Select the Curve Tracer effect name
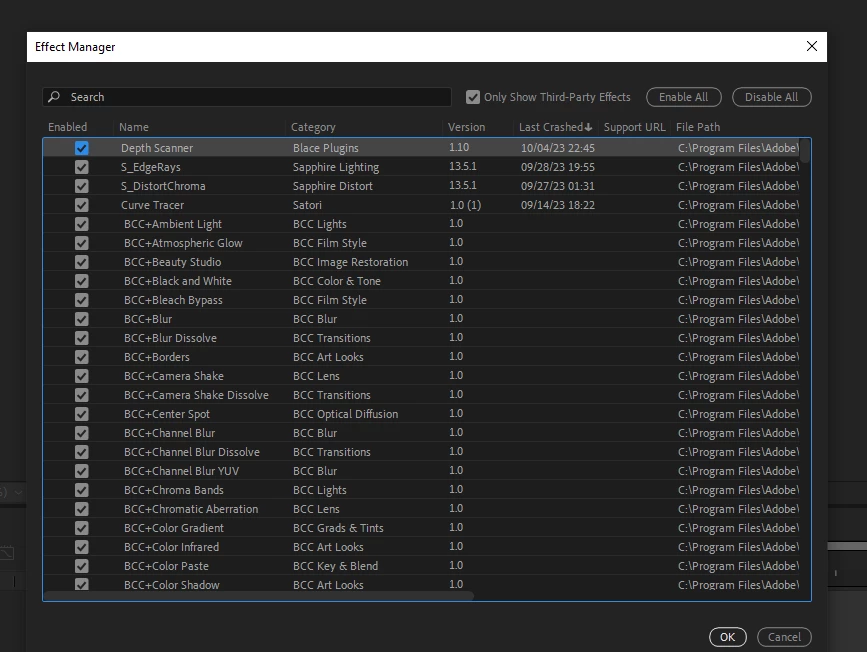 [x=153, y=205]
